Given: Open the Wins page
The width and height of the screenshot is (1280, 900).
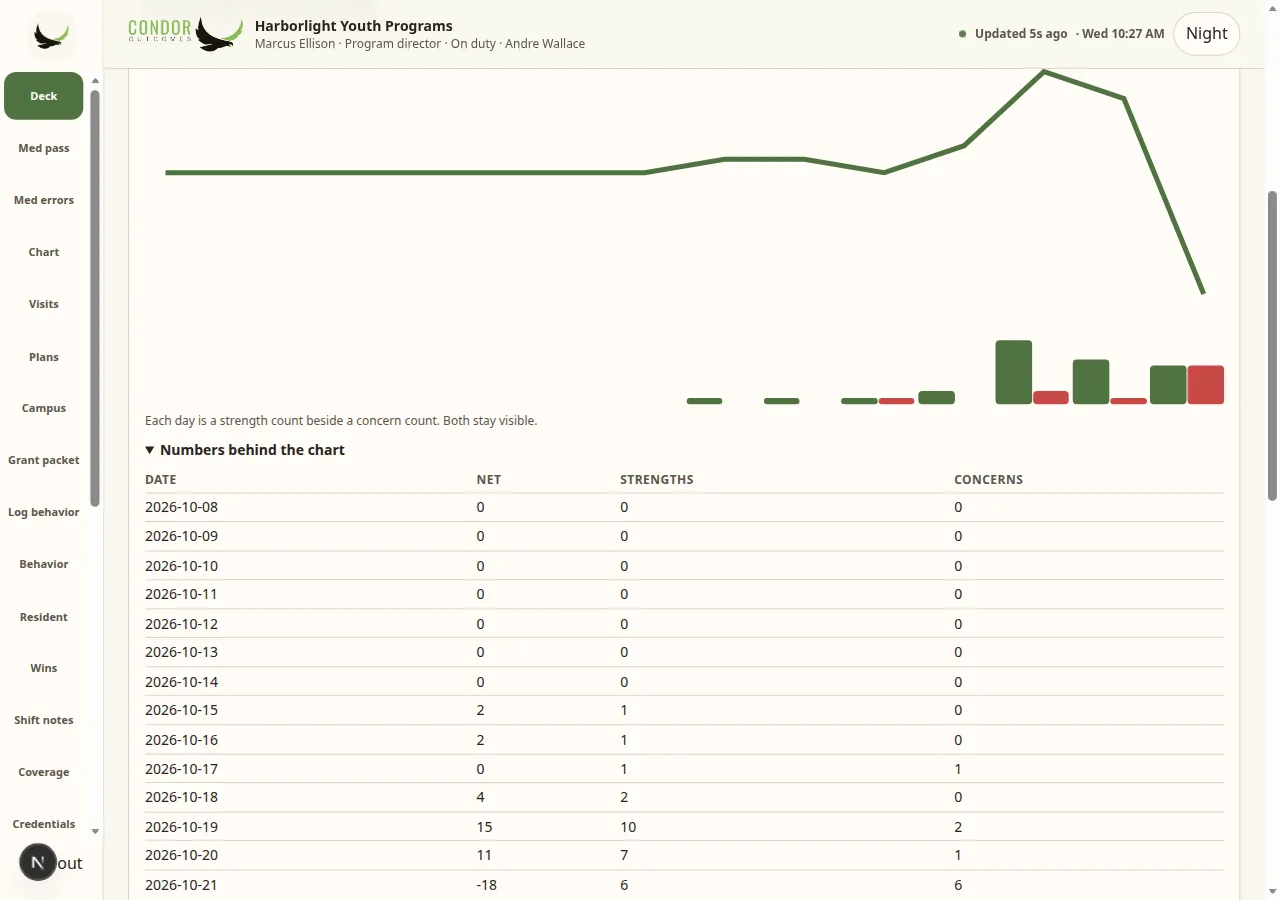Looking at the screenshot, I should [44, 668].
